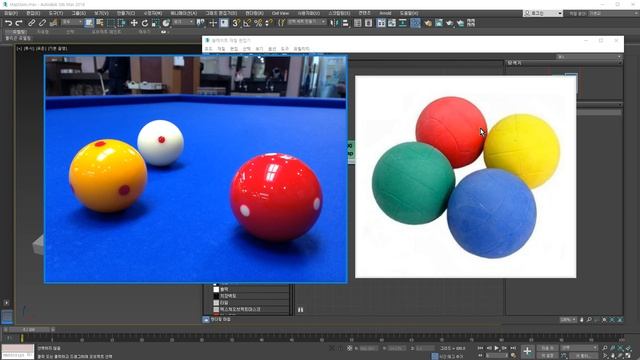Activate the Select and Rotate tool

pyautogui.click(x=144, y=23)
